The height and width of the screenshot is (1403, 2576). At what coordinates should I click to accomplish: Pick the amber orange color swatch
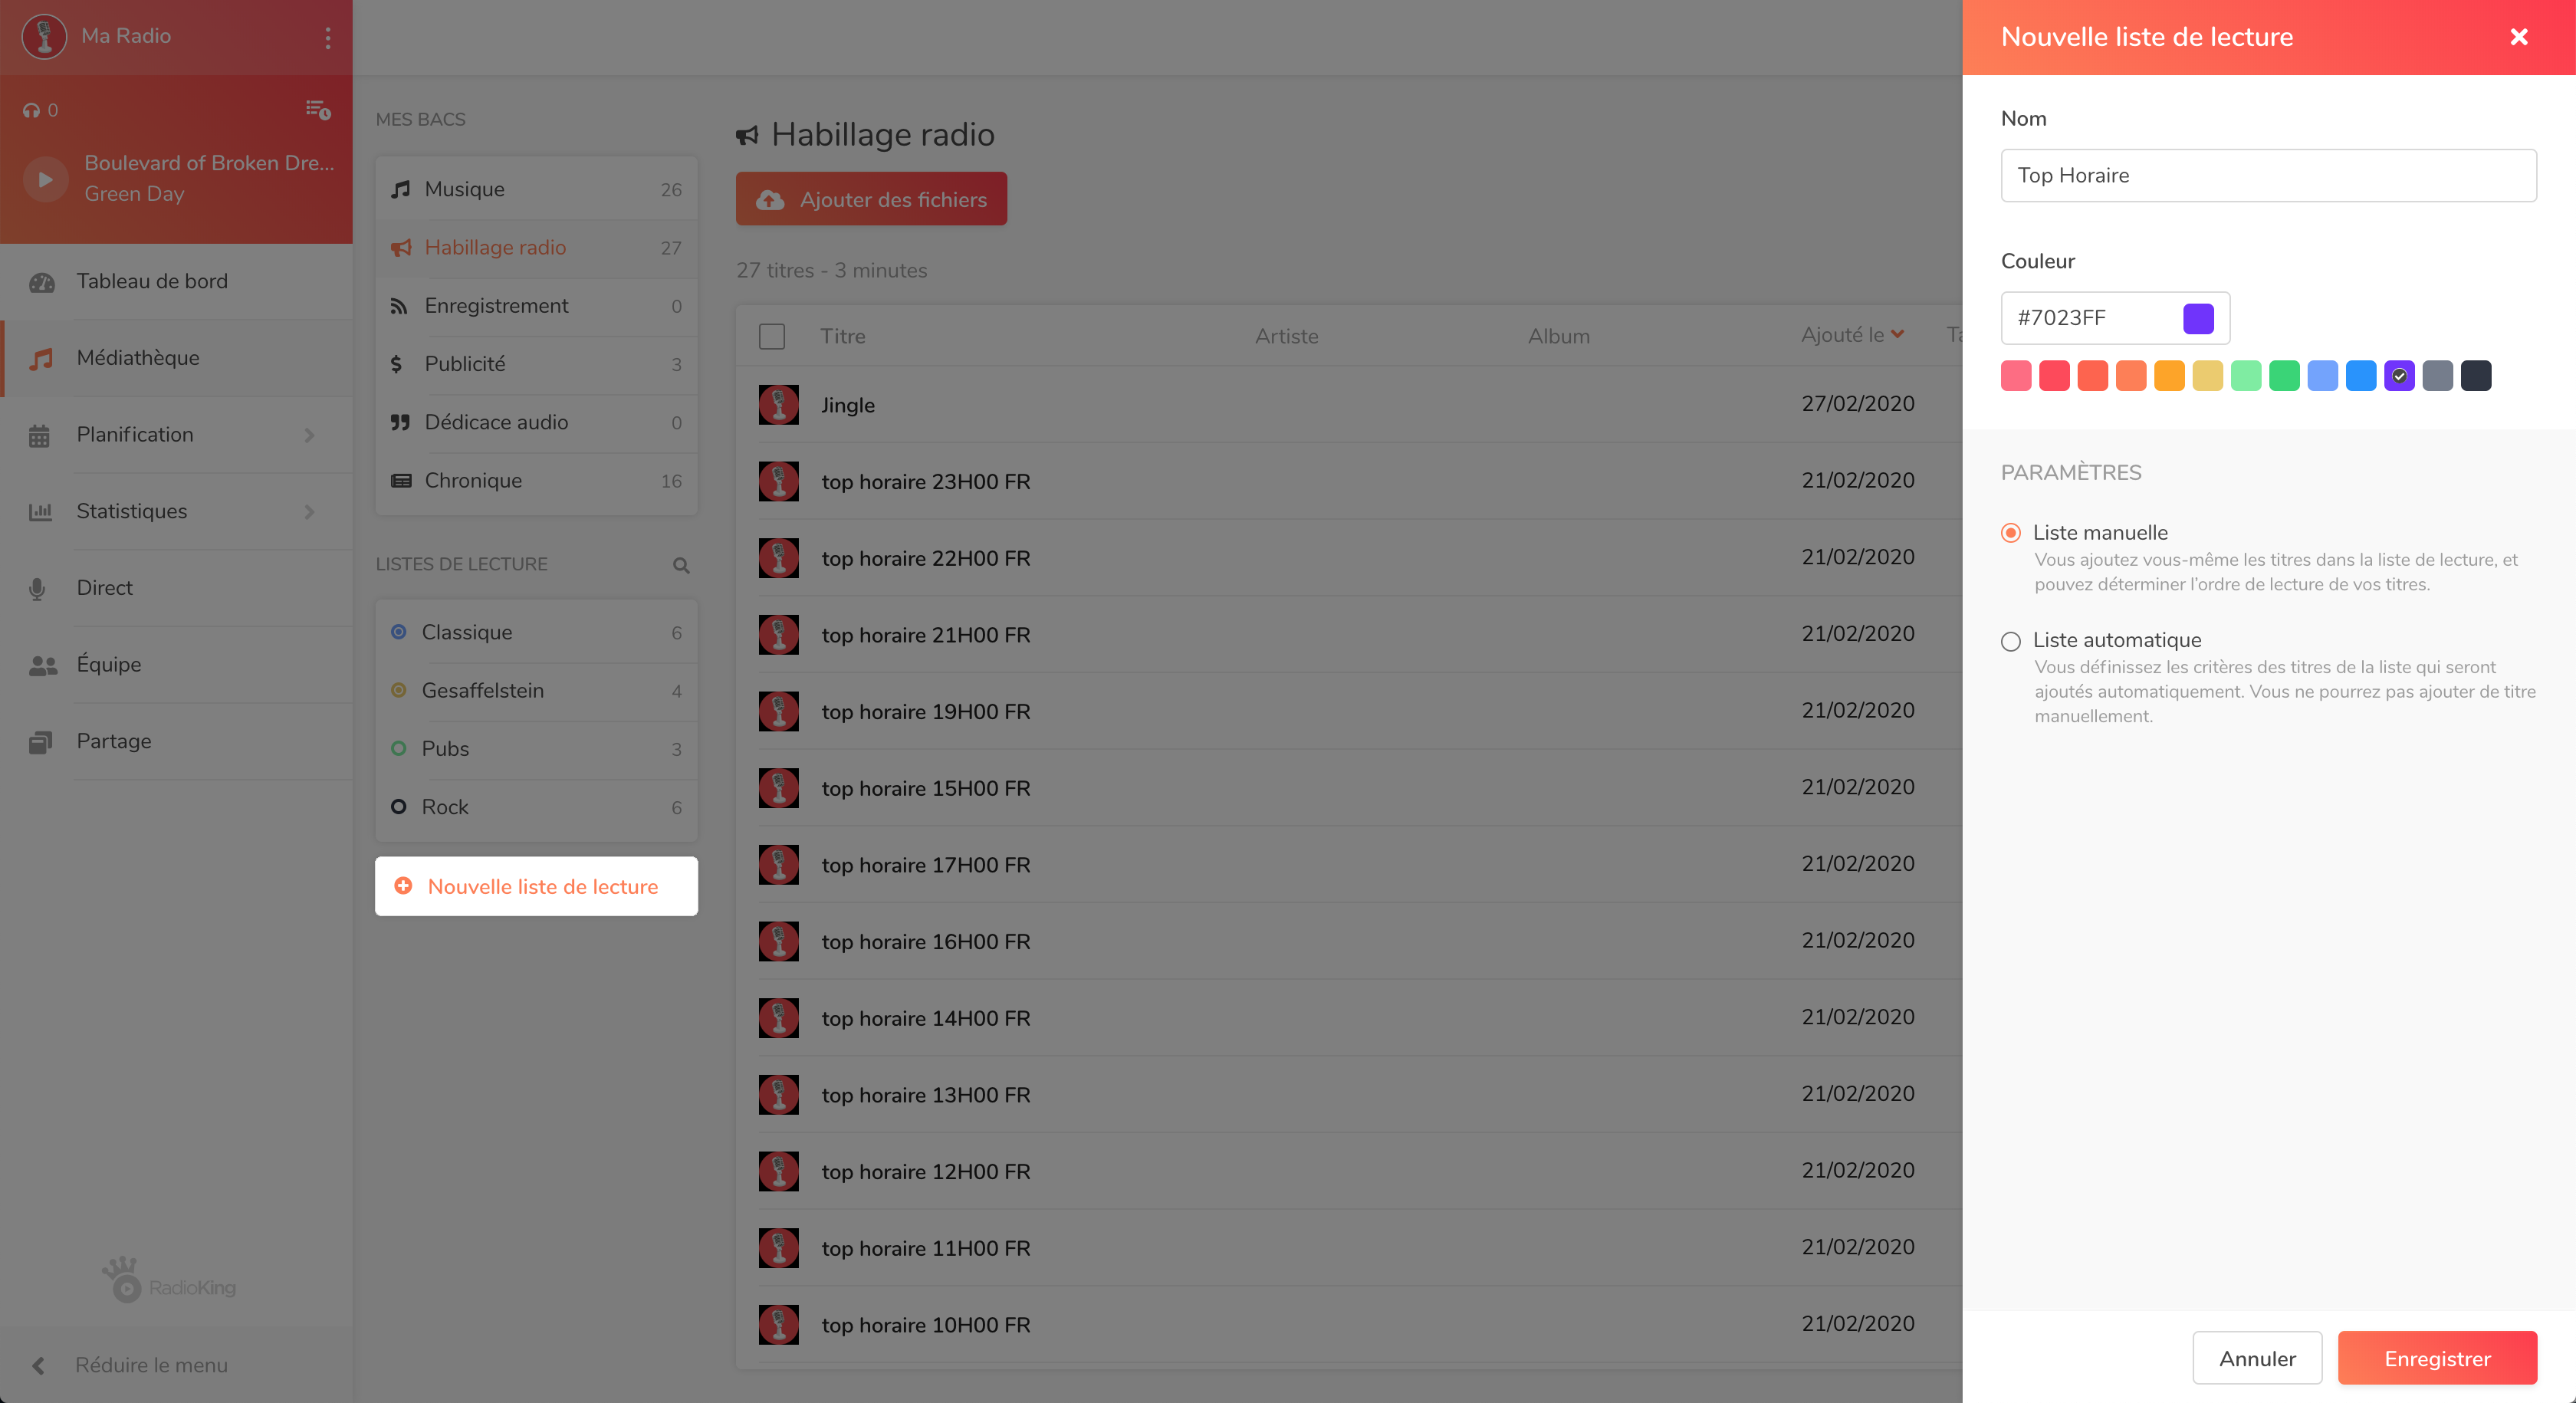coord(2169,376)
